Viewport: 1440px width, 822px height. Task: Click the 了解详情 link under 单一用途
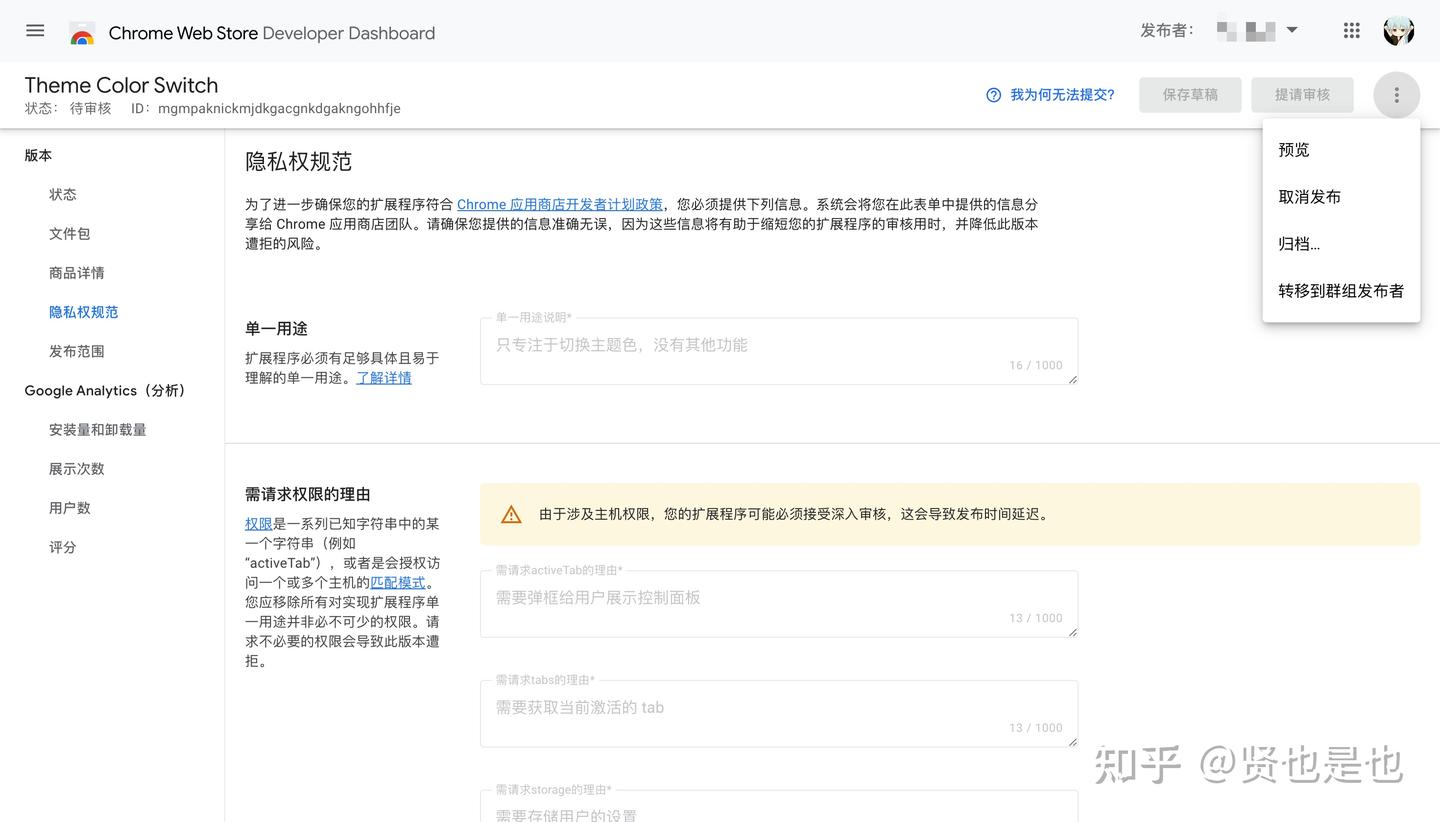tap(384, 377)
